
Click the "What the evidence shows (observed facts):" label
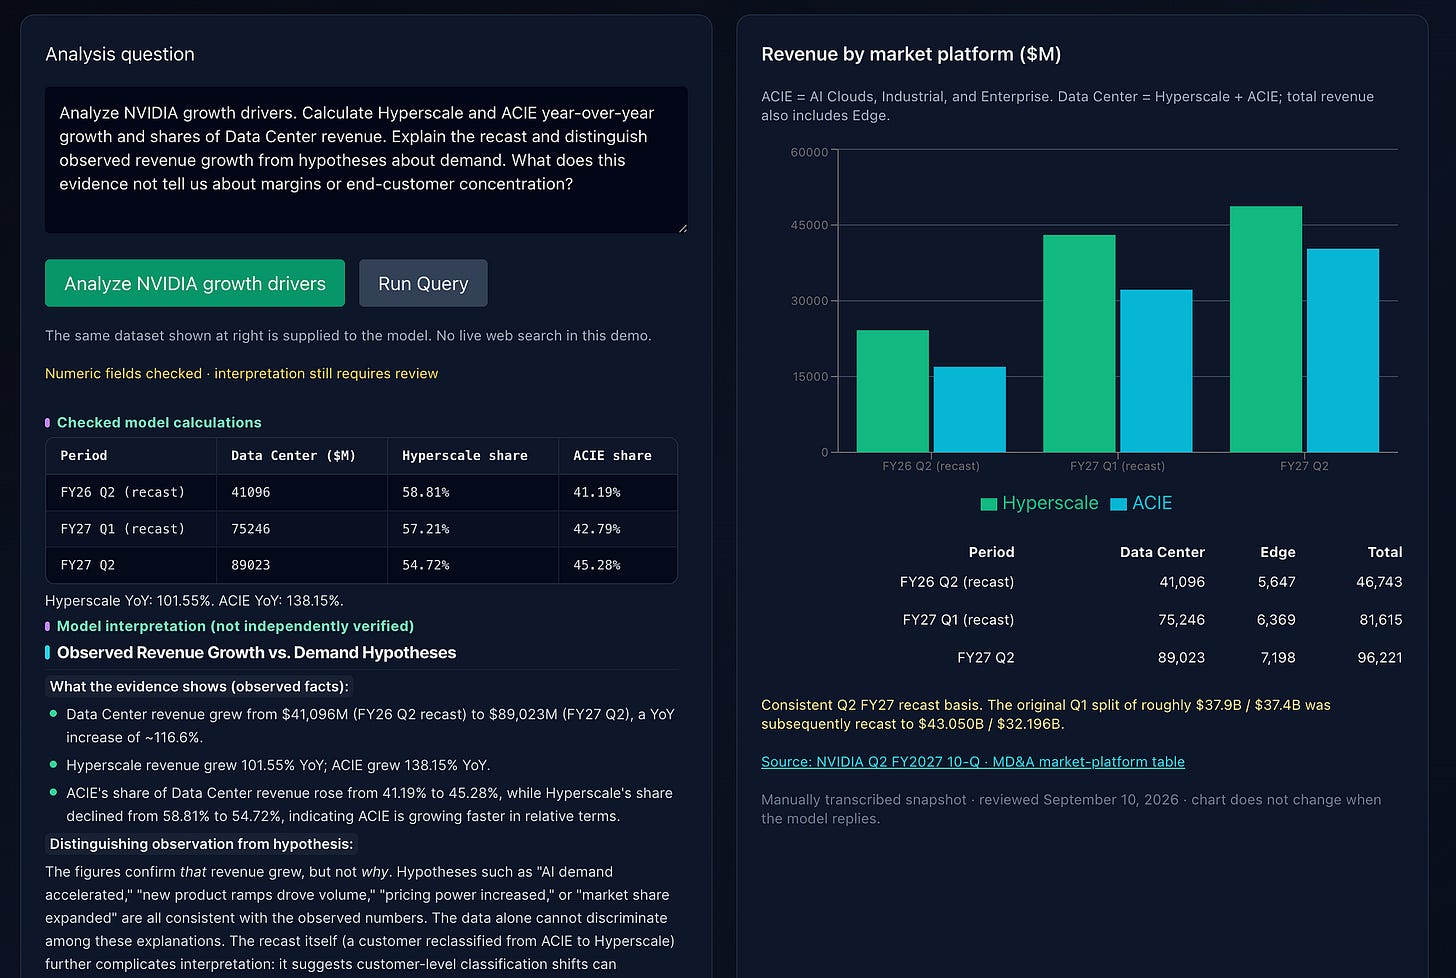pyautogui.click(x=199, y=686)
